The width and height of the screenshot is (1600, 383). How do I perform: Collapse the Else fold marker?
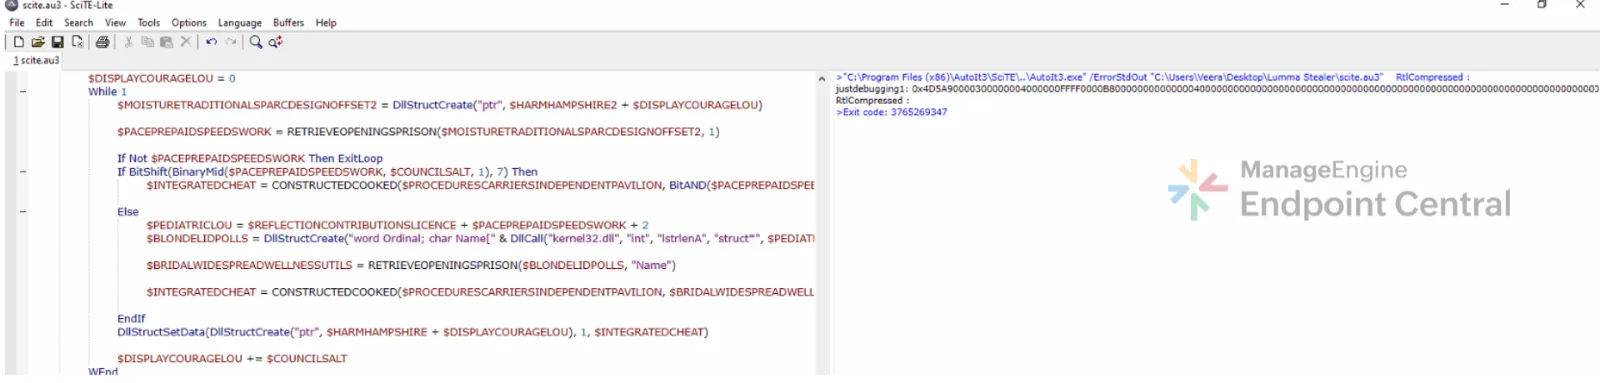coord(23,211)
